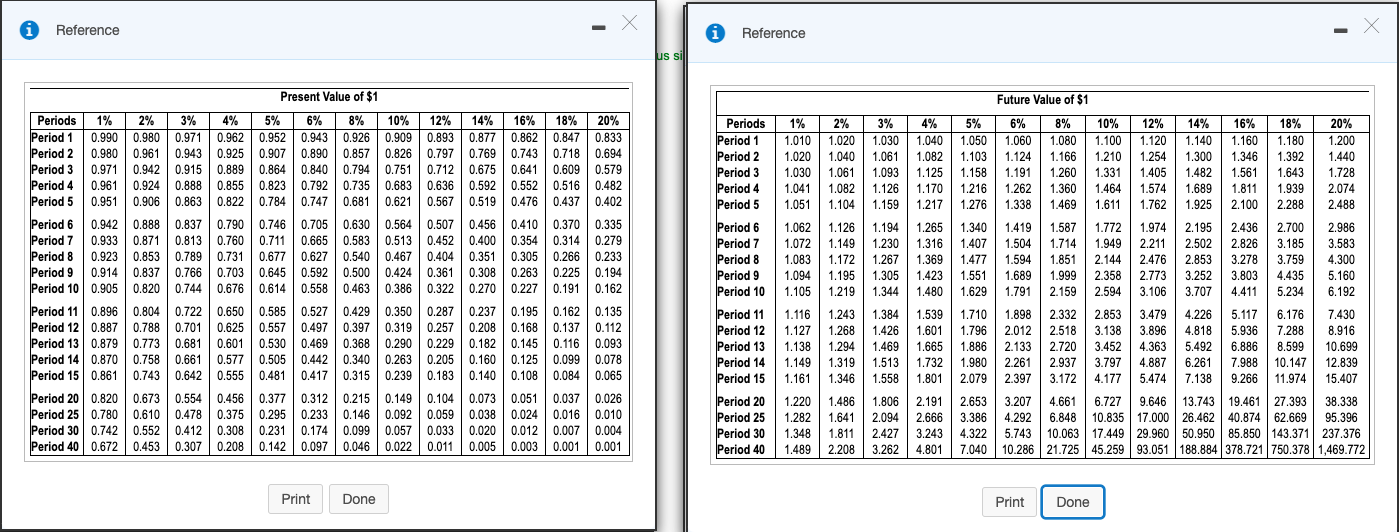
Task: Click the 2% column header in Future Value table
Action: tap(842, 124)
